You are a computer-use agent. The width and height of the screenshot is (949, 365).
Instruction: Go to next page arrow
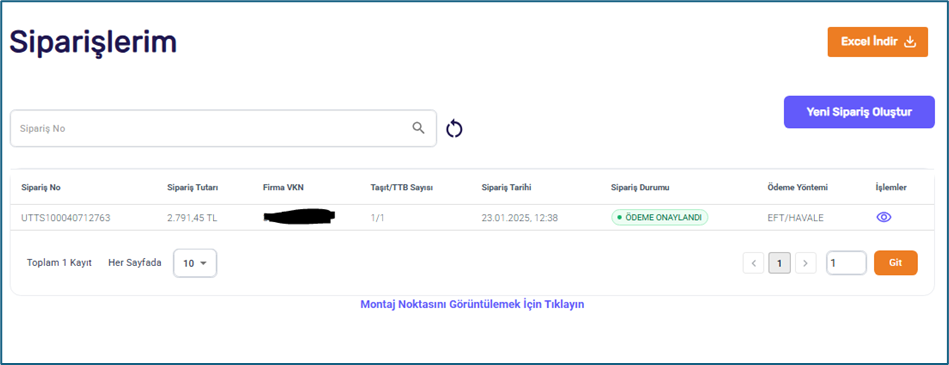pos(805,263)
